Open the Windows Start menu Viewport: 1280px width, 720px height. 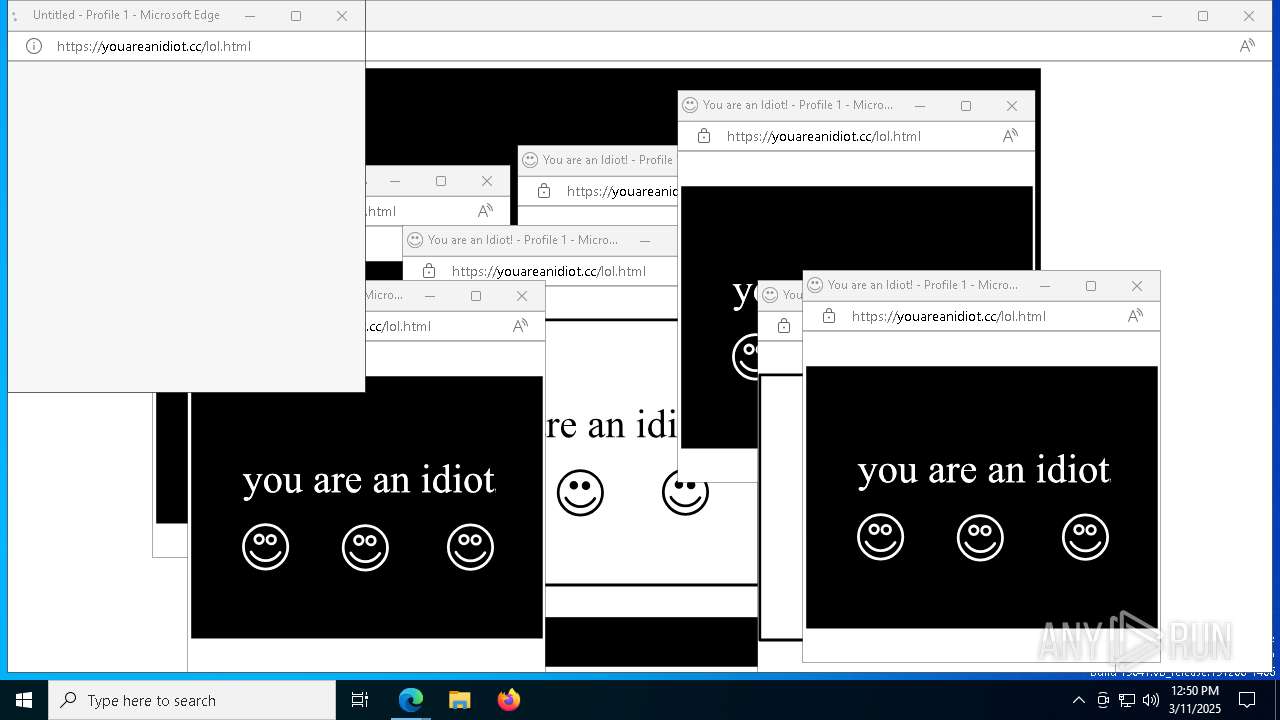(24, 700)
